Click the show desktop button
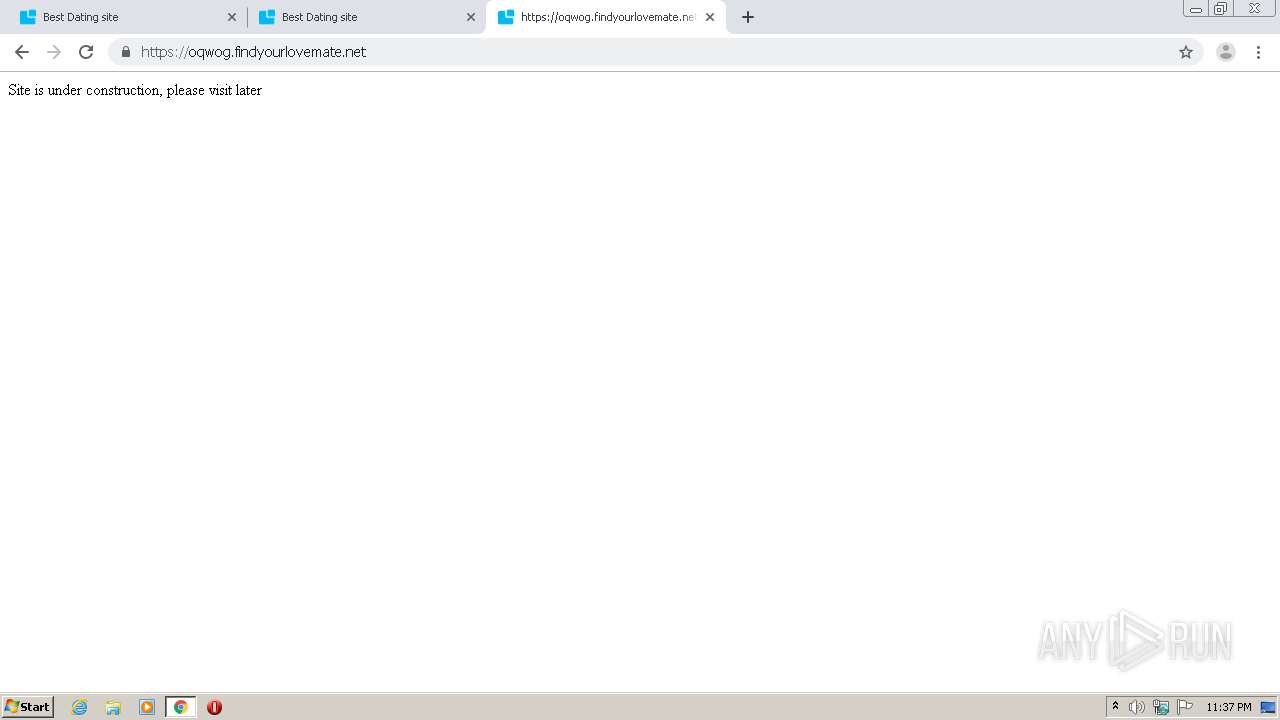Screen dimensions: 1280x720 [x=1269, y=707]
